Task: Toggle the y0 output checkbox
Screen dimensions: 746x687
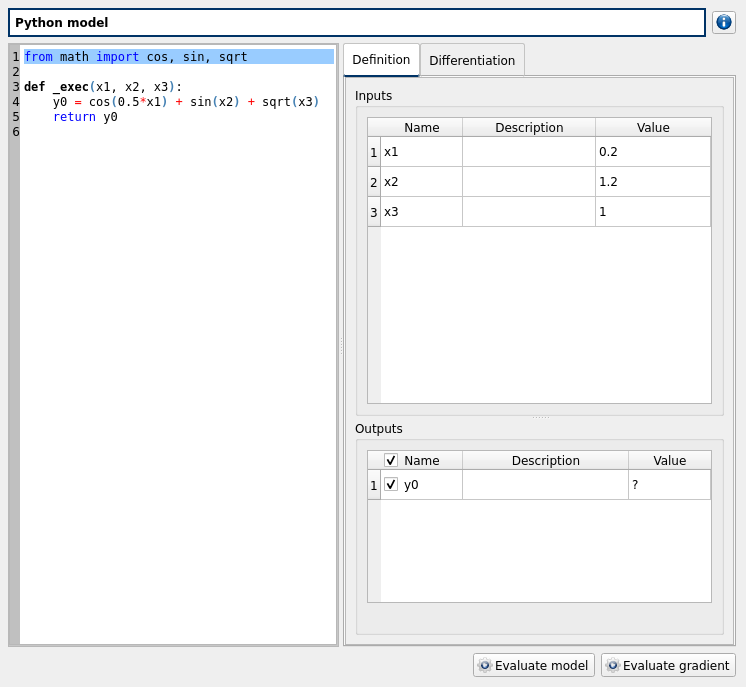Action: pyautogui.click(x=391, y=485)
